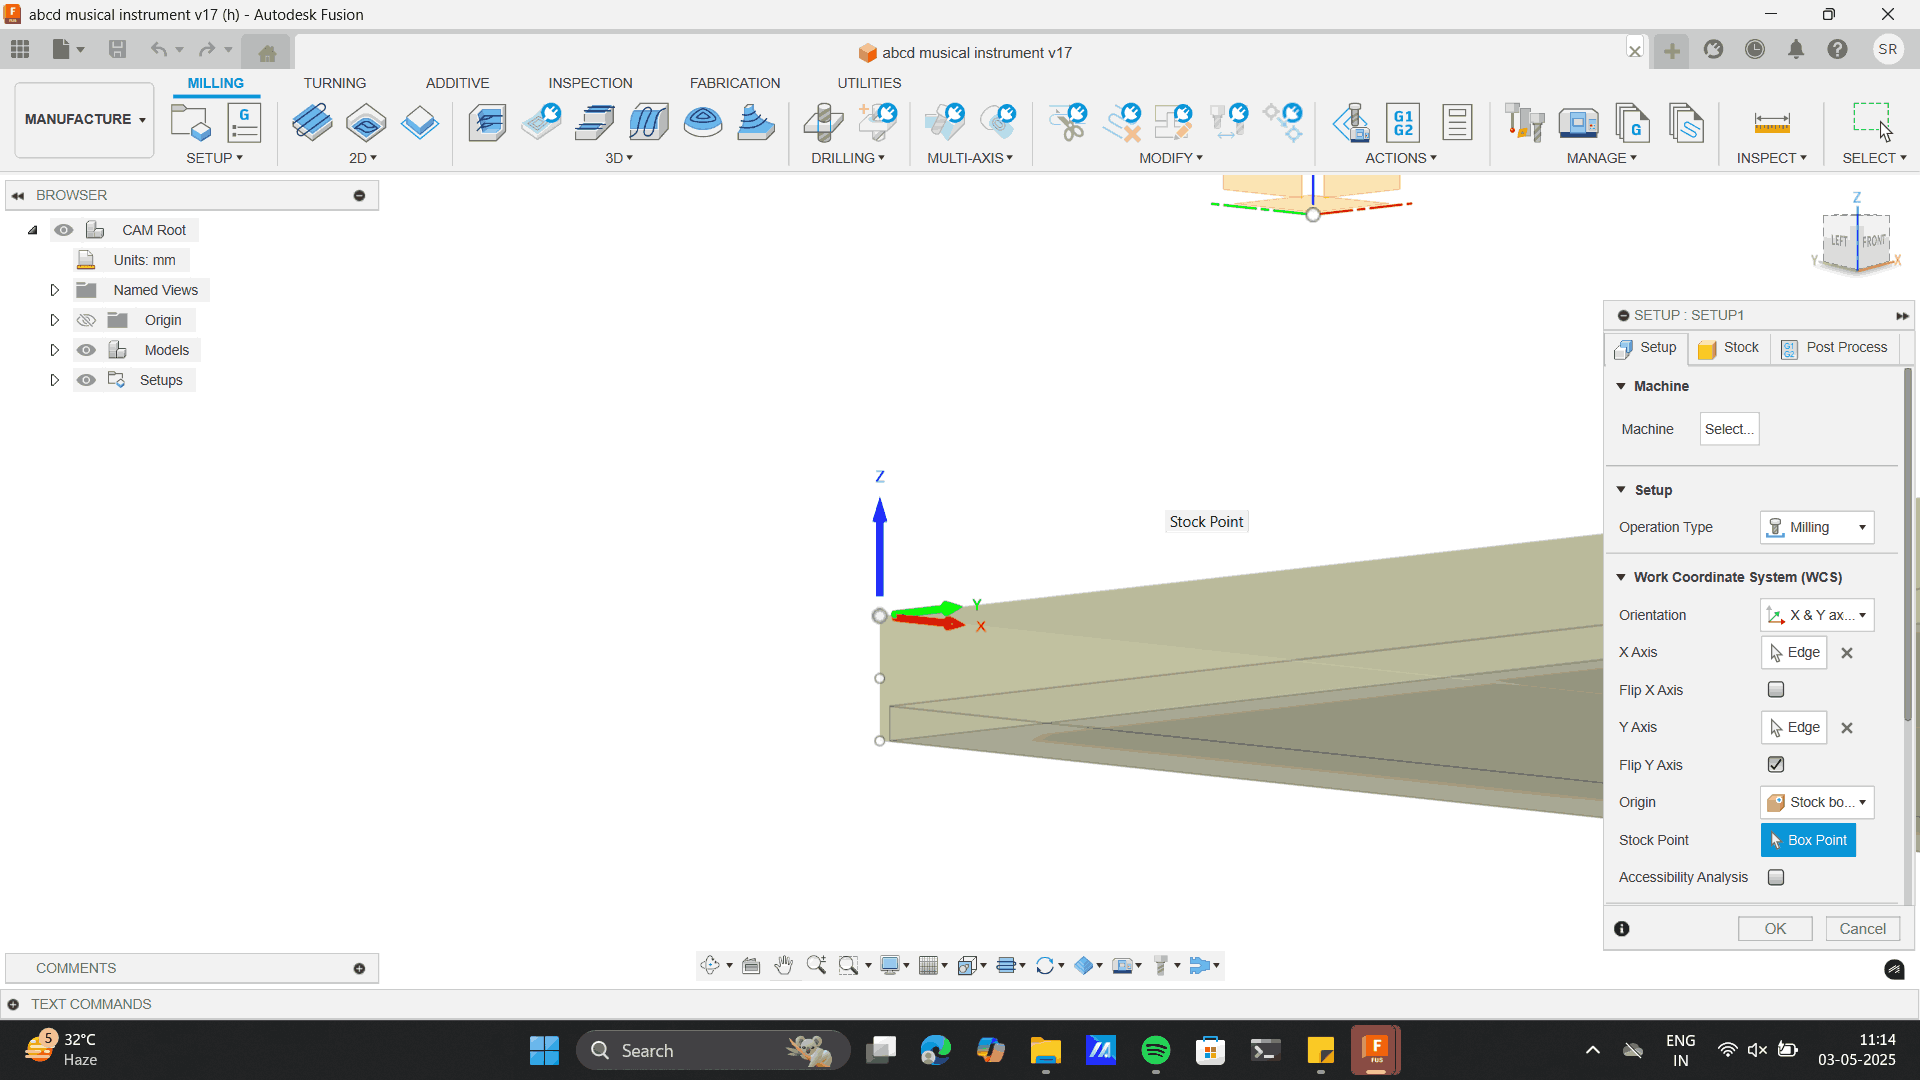Collapse the Machine section
Screen dimensions: 1920x1080
[x=1621, y=386]
